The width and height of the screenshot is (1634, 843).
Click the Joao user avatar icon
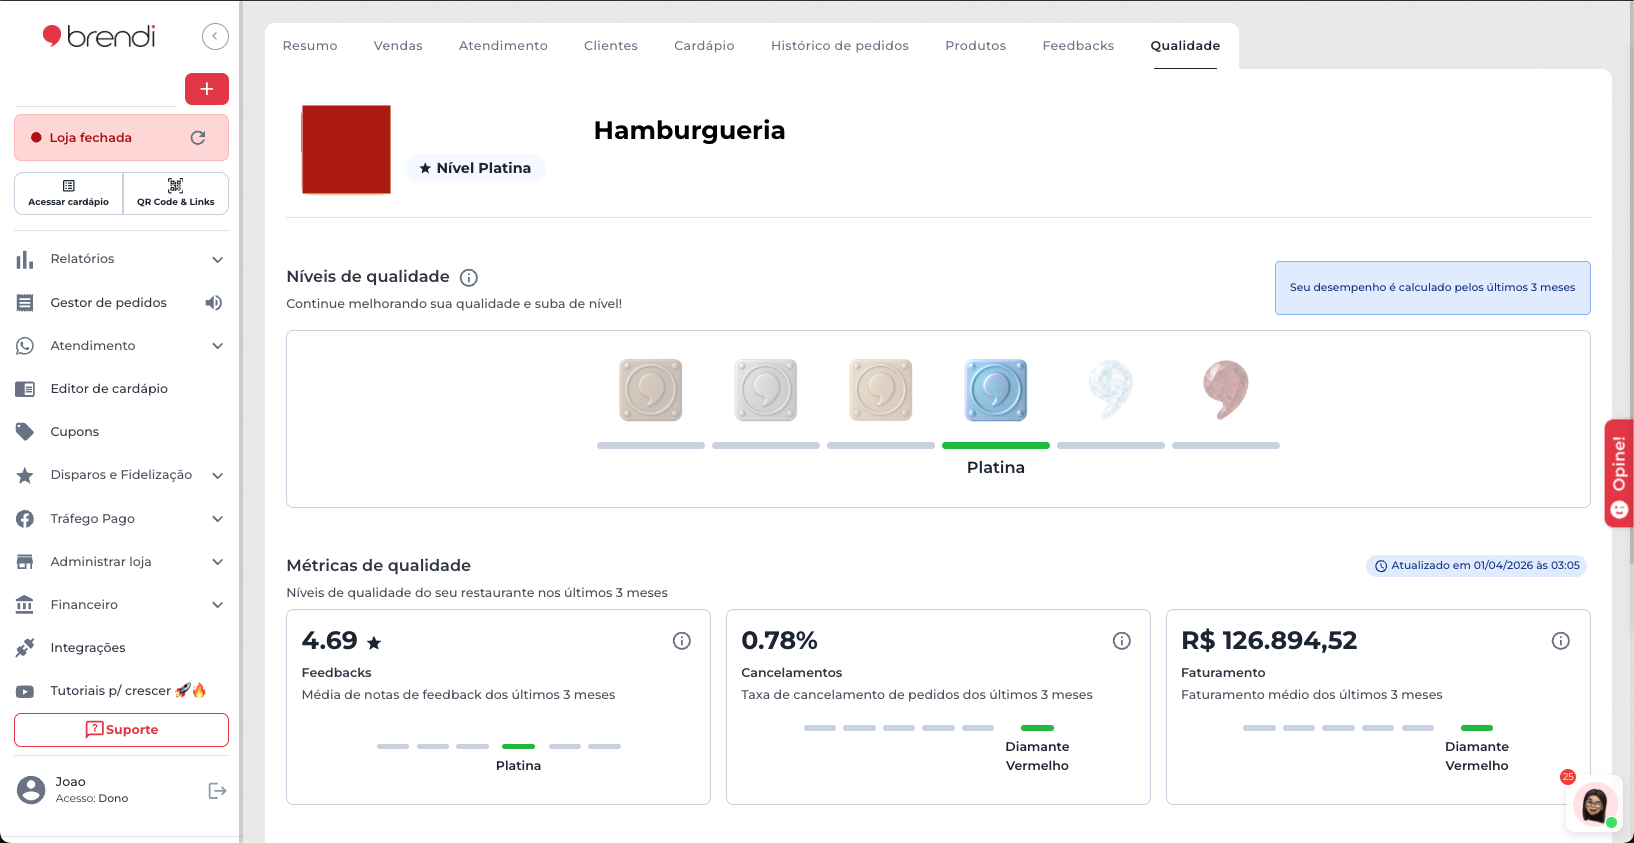point(31,790)
